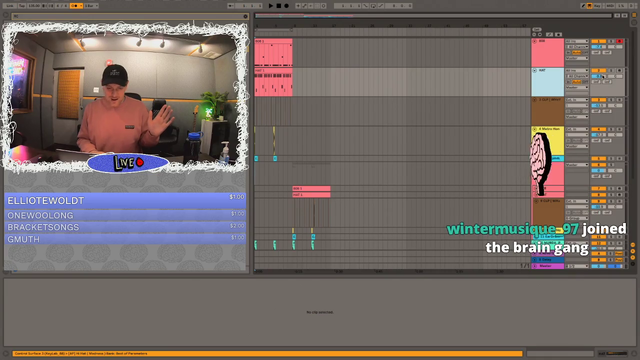Select the 808 1 clip on 808 track

273,53
